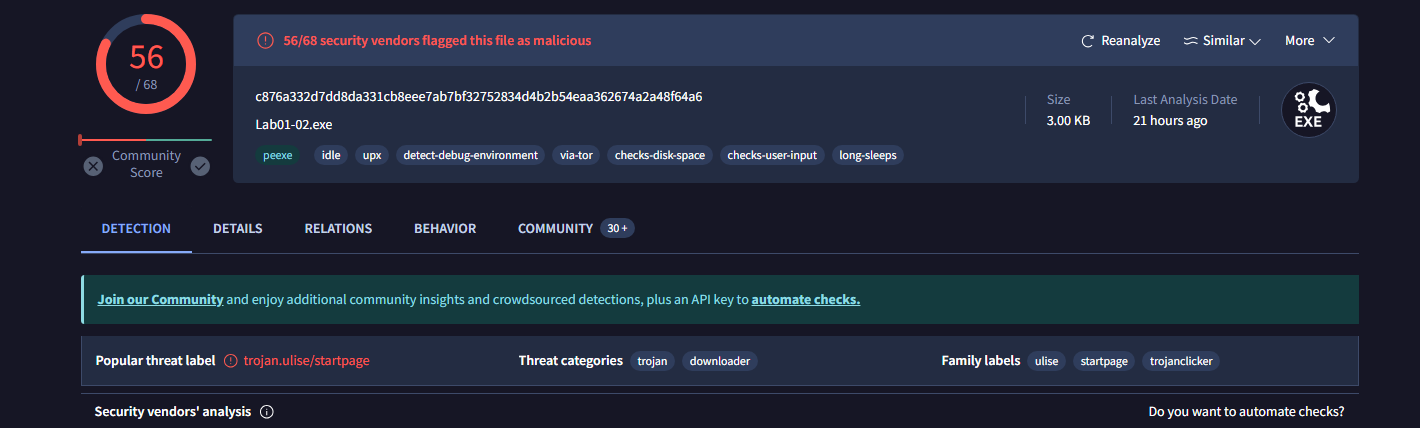Viewport: 1420px width, 428px height.
Task: Click the Join our Community link
Action: coord(160,300)
